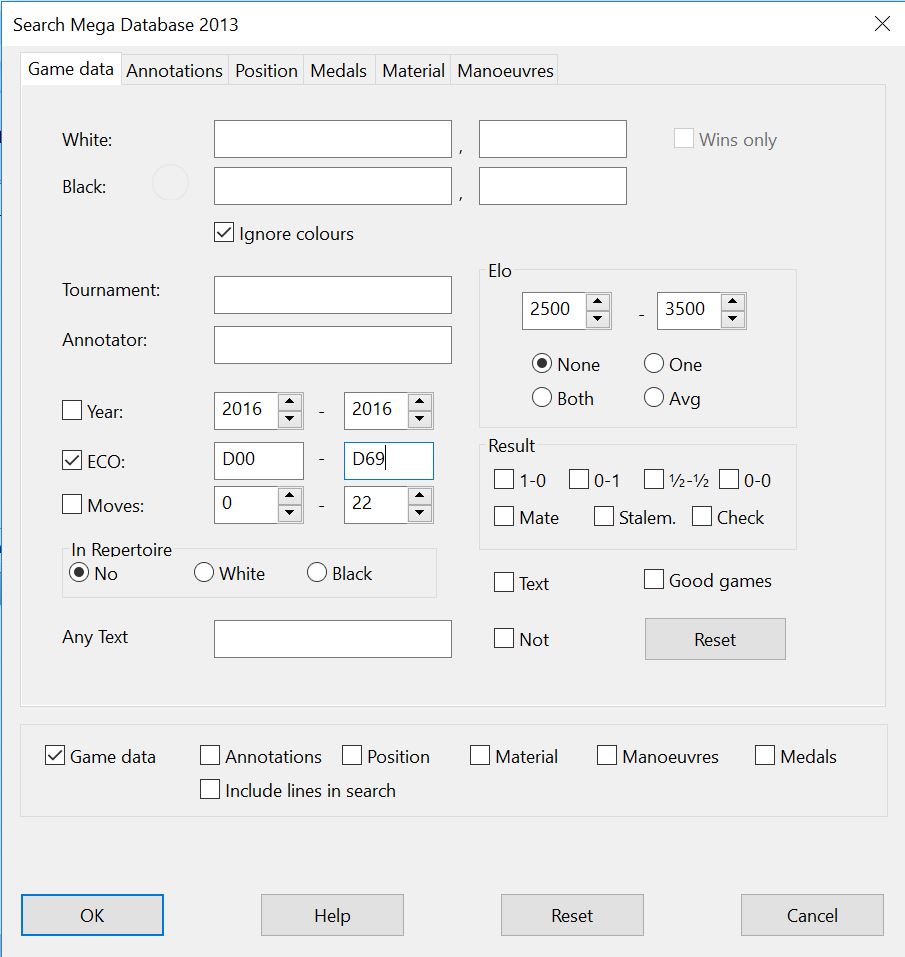Screen dimensions: 905x957
Task: Check the ½-½ draw result checkbox
Action: point(654,480)
